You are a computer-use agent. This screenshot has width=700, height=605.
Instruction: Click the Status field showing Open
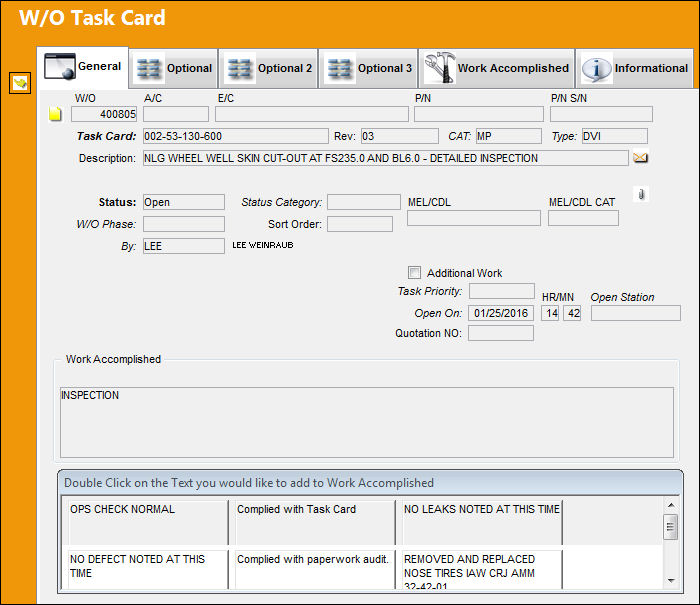[184, 202]
